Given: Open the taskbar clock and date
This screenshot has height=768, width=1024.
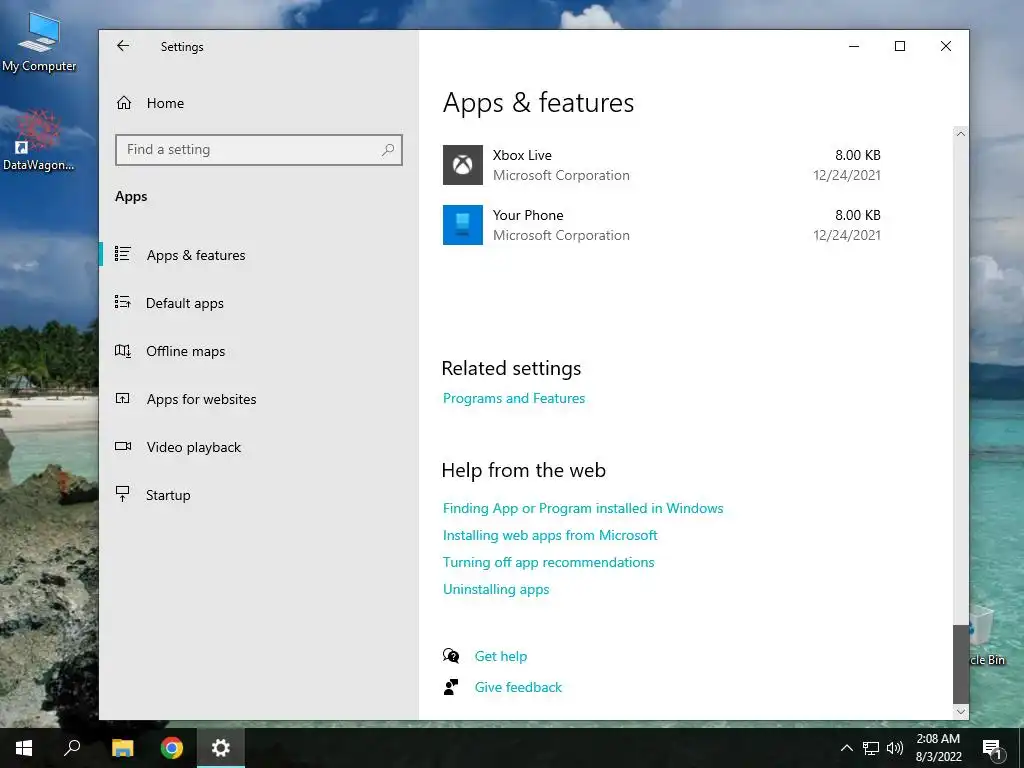Looking at the screenshot, I should [x=938, y=748].
